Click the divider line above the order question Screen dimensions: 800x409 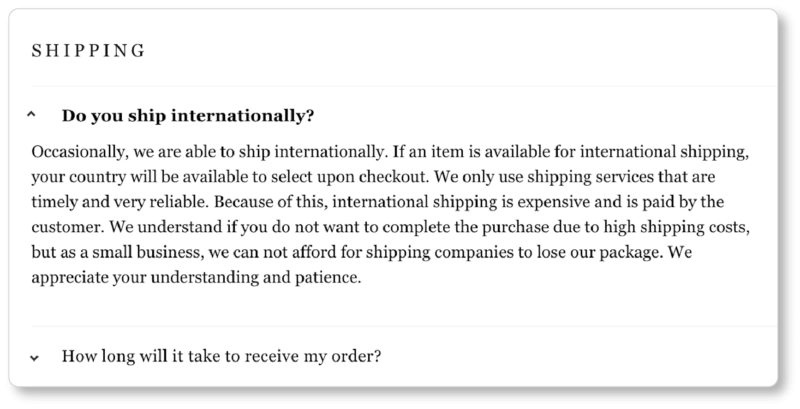[x=404, y=326]
